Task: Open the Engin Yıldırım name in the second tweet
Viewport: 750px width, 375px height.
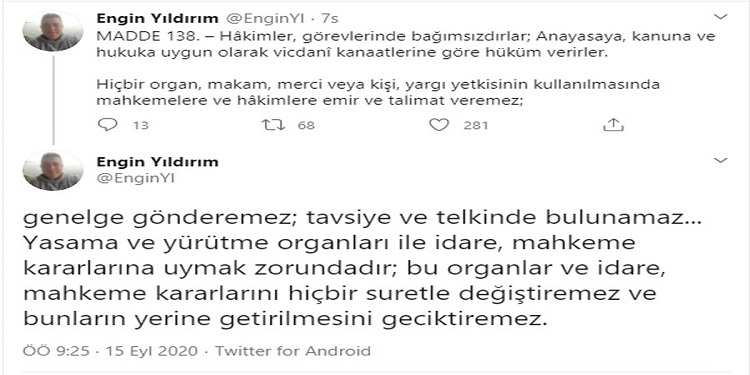Action: tap(157, 162)
